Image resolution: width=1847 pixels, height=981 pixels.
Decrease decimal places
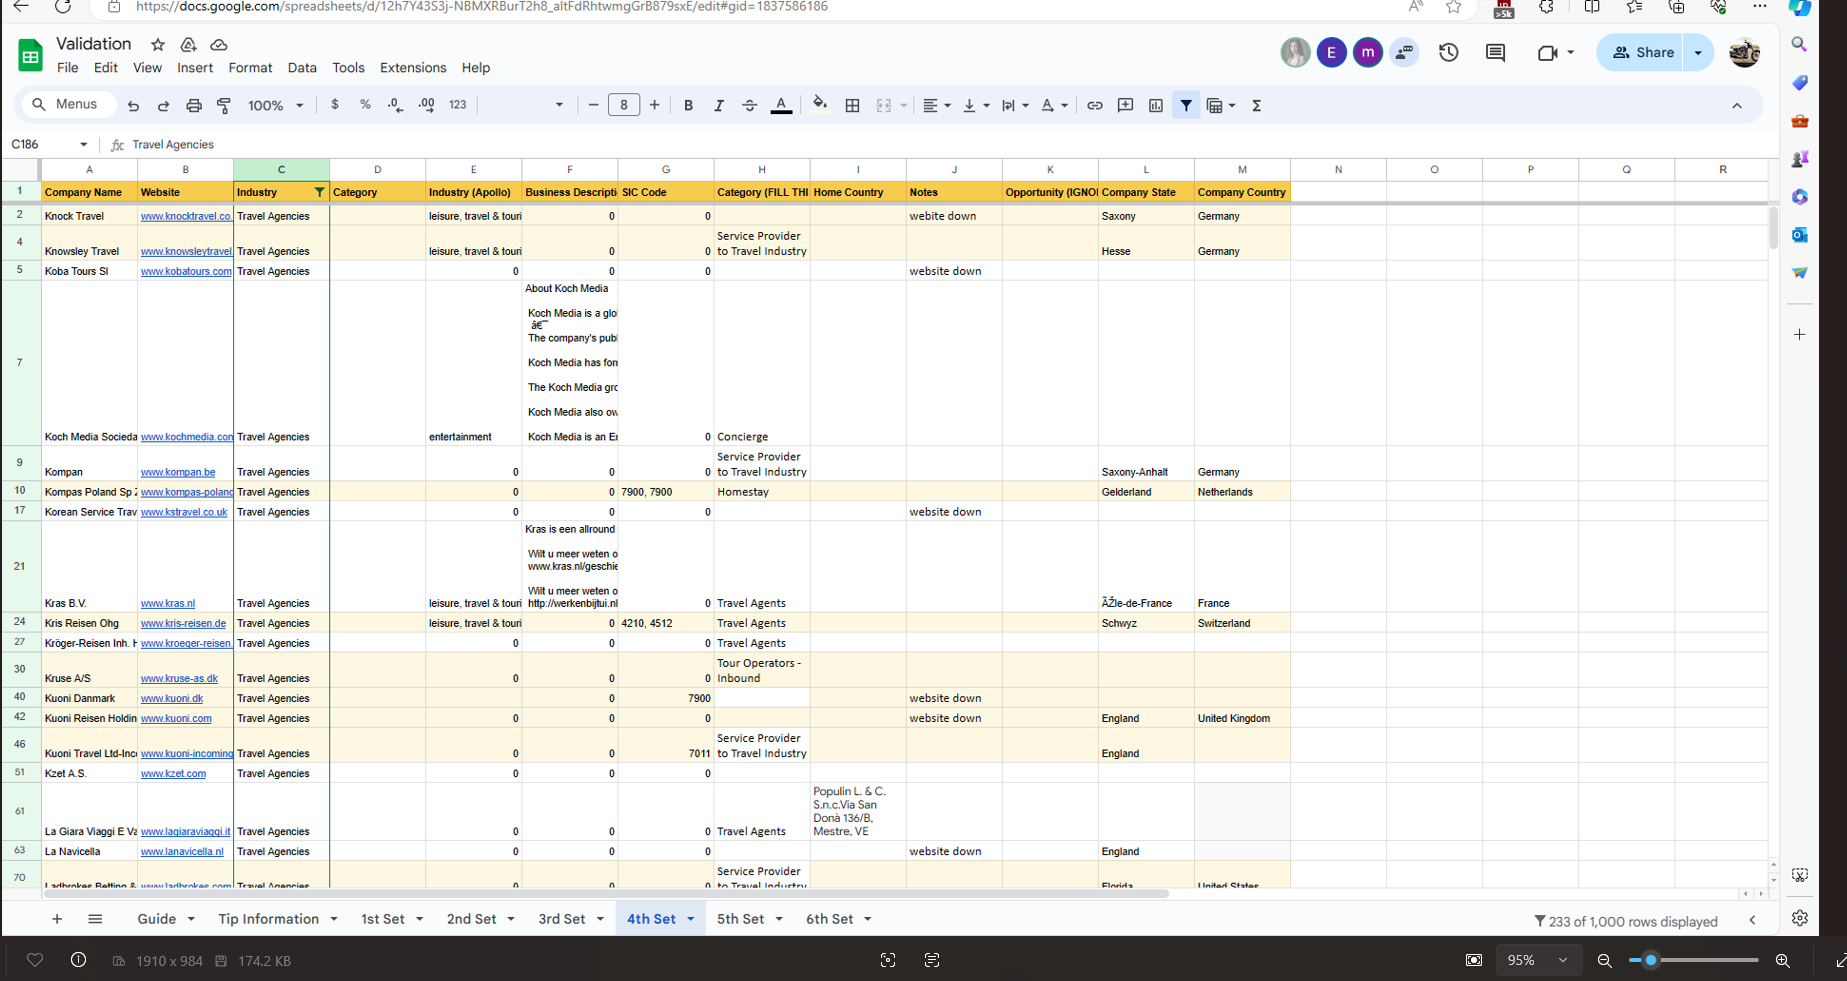(x=396, y=105)
